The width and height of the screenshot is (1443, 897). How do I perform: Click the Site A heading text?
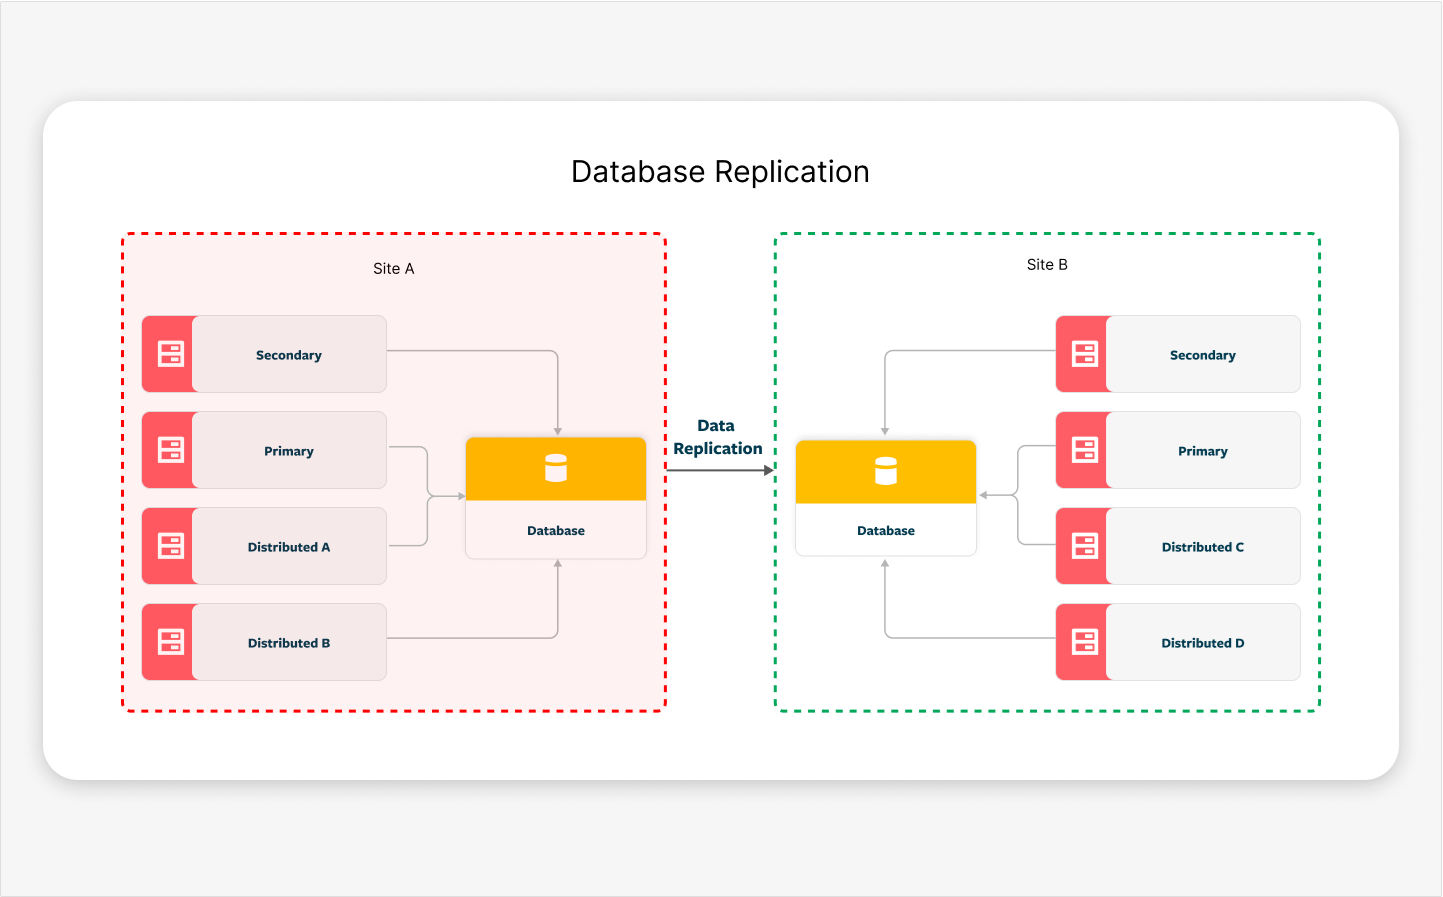pos(393,269)
